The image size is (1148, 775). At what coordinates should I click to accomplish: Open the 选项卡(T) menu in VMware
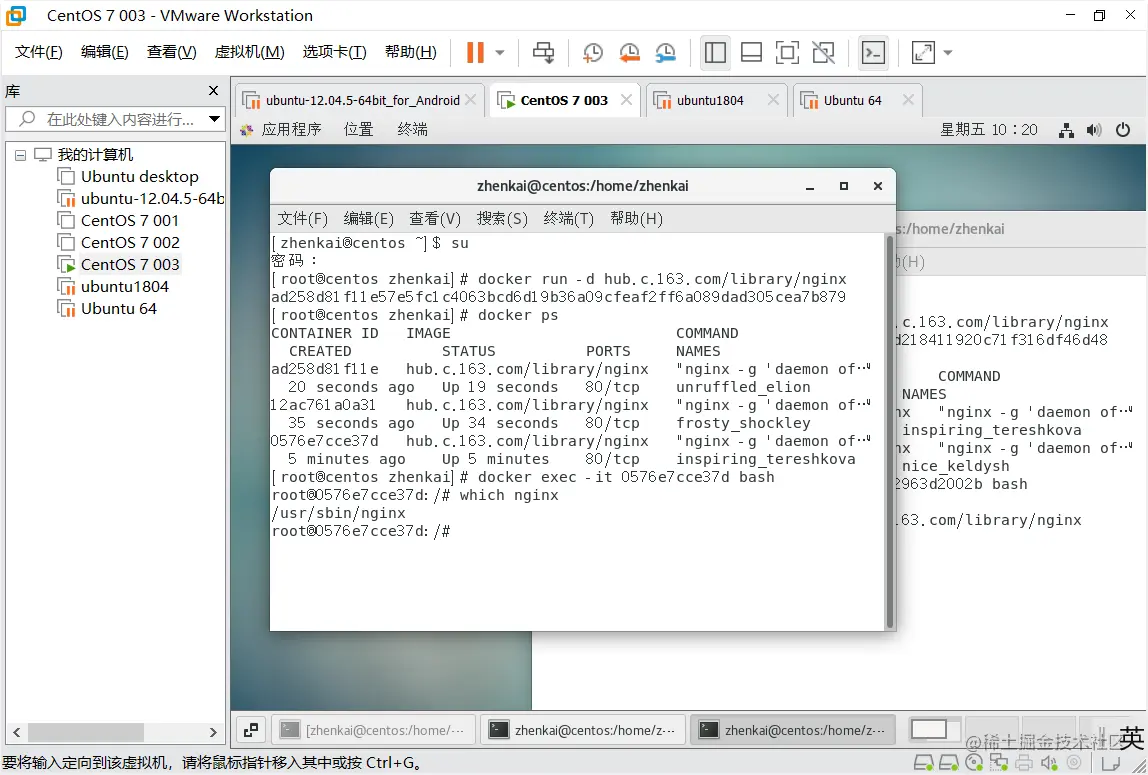coord(335,52)
